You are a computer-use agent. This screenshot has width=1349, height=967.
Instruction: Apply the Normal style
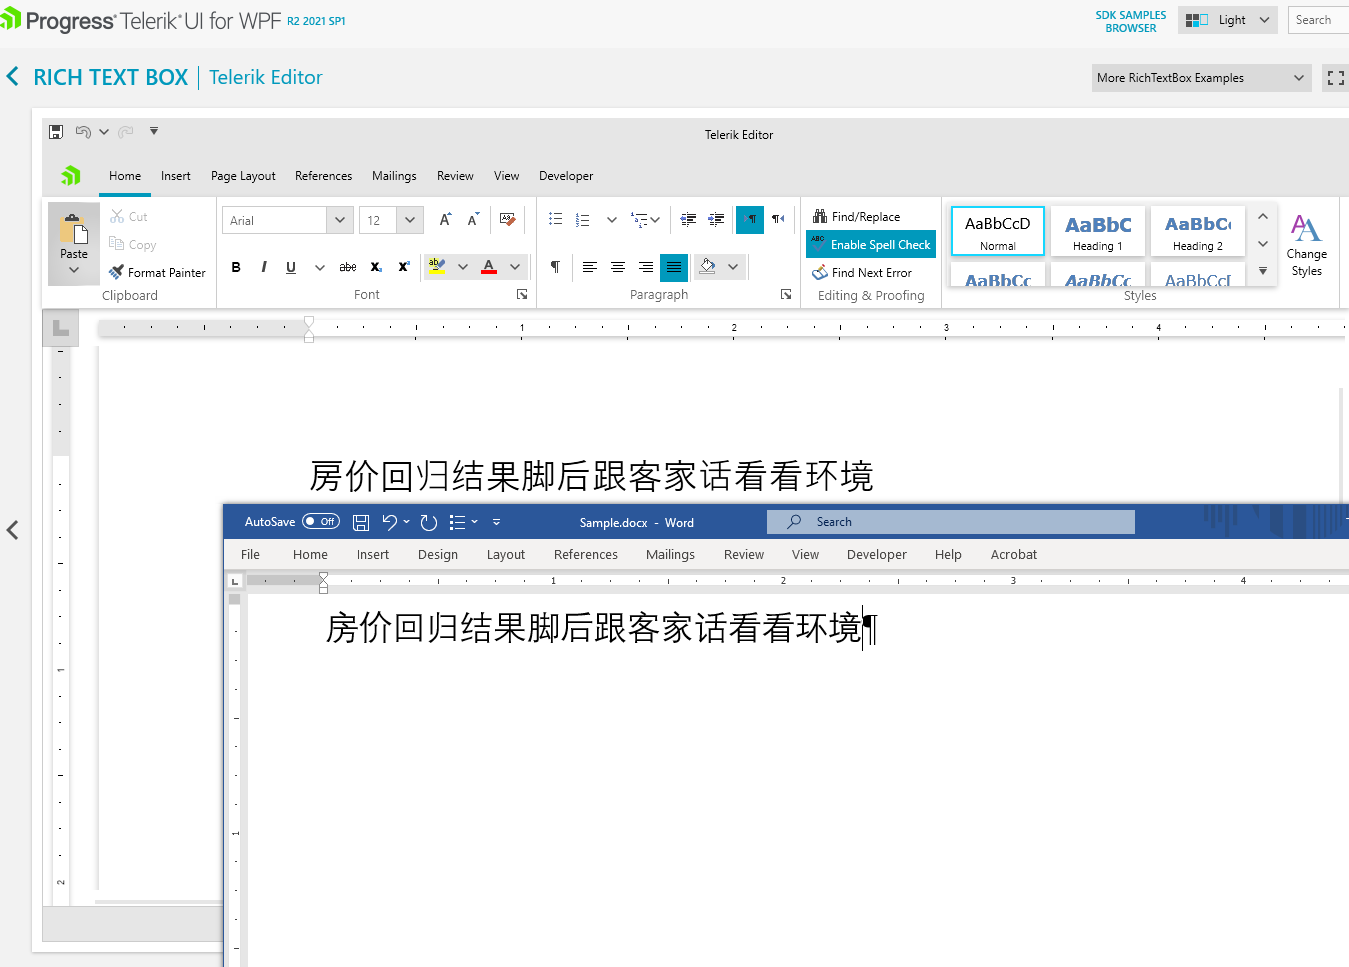(998, 231)
